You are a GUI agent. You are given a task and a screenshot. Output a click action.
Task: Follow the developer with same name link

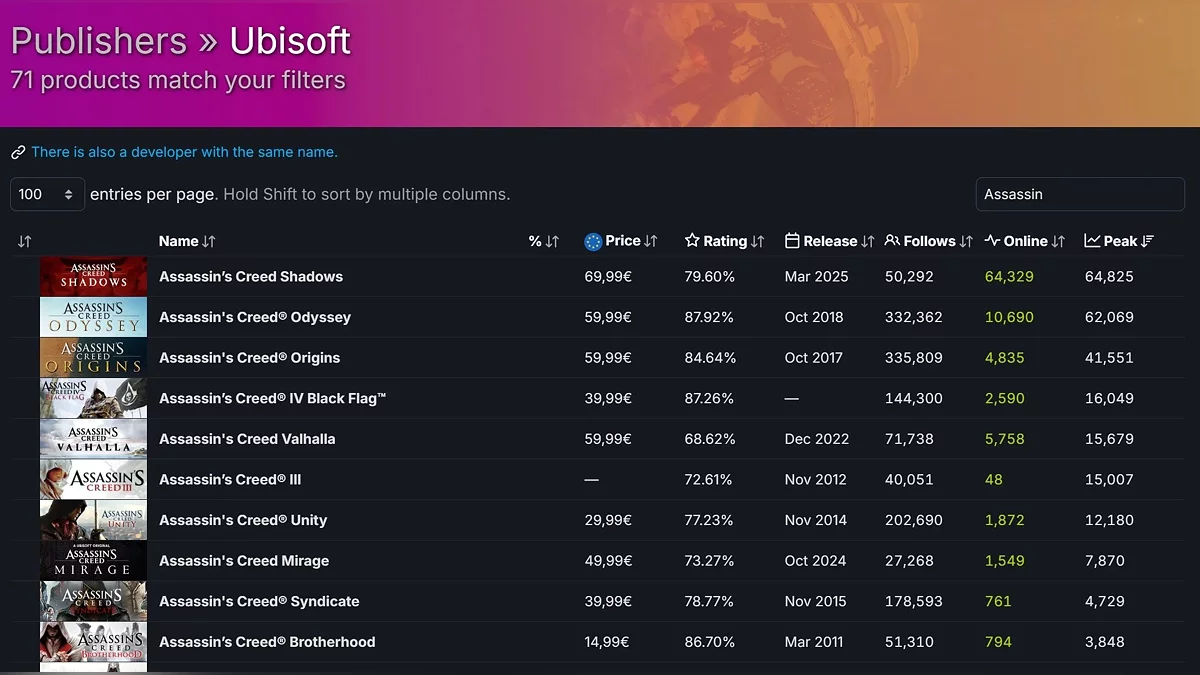(184, 152)
